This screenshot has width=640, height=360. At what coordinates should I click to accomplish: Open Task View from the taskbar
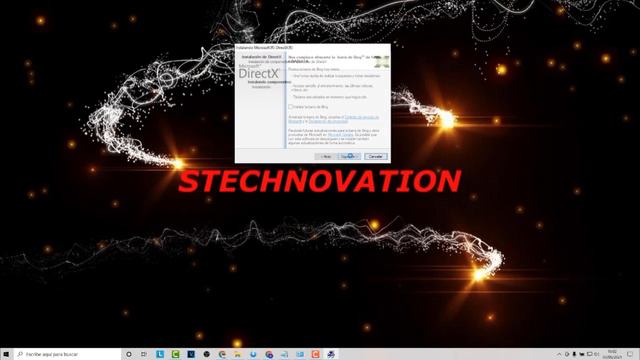pyautogui.click(x=144, y=354)
